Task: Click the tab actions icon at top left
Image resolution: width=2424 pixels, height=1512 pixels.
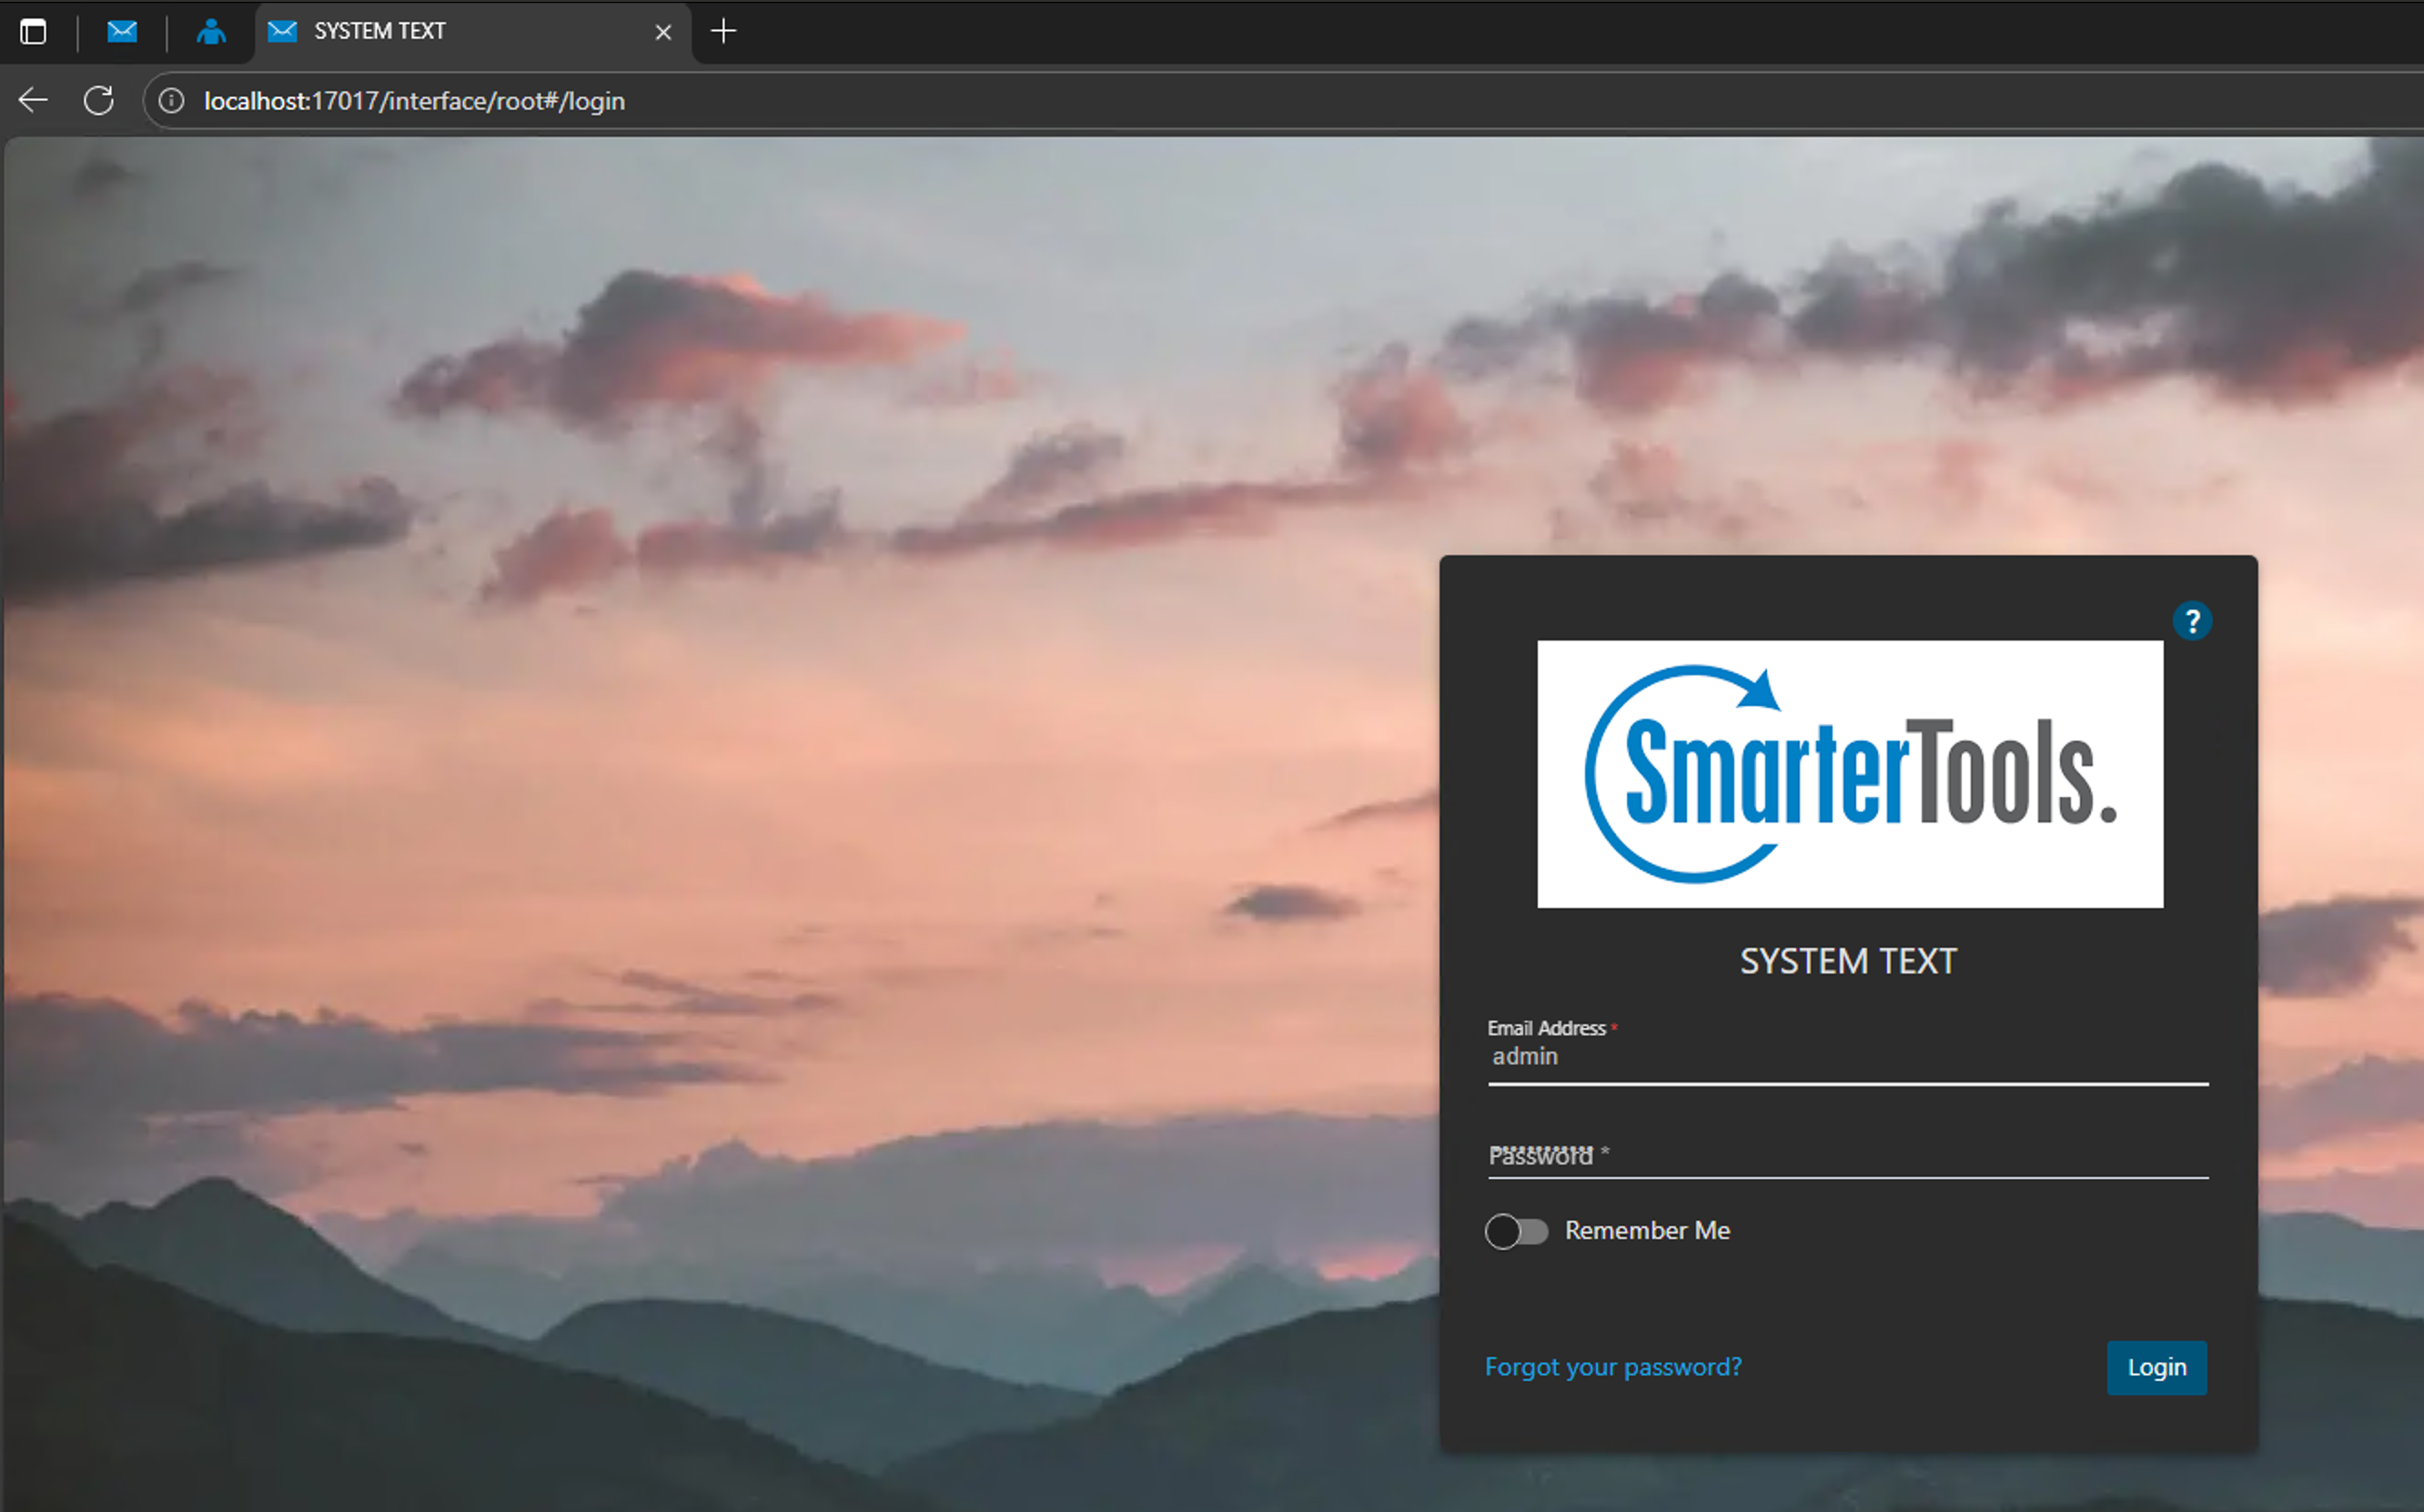Action: point(33,32)
